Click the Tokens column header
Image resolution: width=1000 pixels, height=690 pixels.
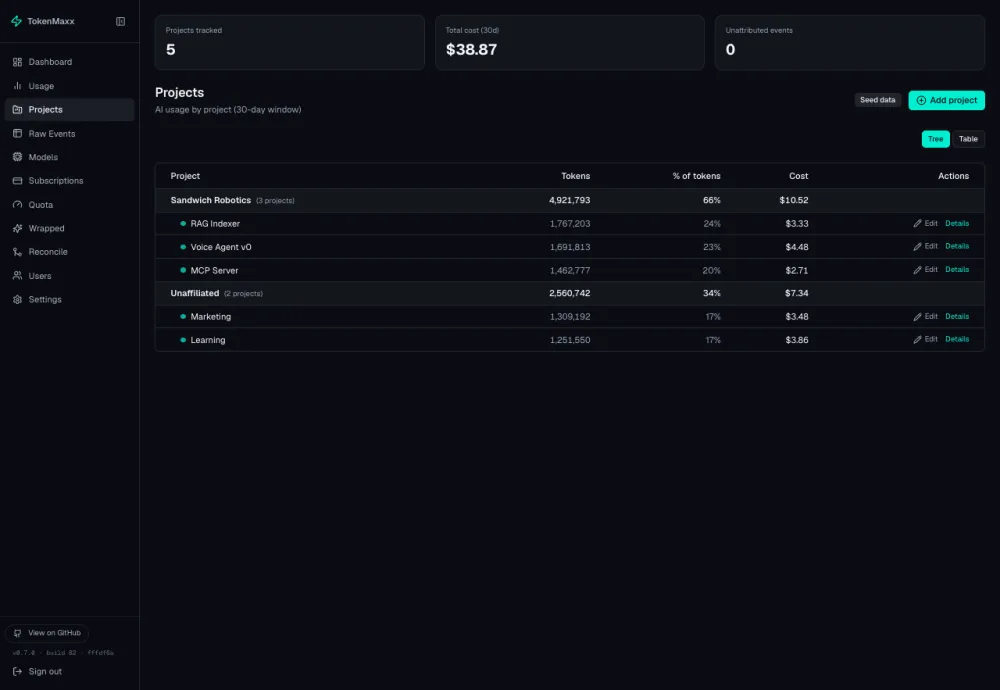pos(575,176)
